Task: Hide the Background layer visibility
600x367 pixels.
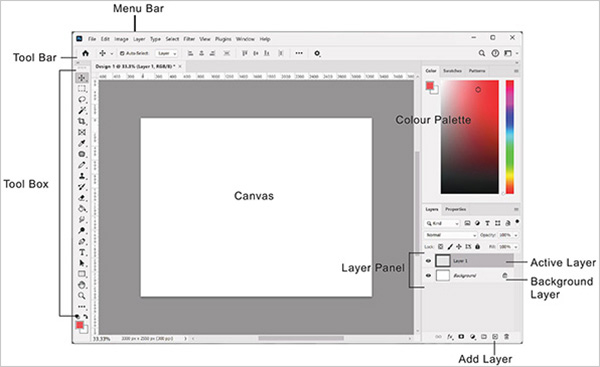Action: 428,276
